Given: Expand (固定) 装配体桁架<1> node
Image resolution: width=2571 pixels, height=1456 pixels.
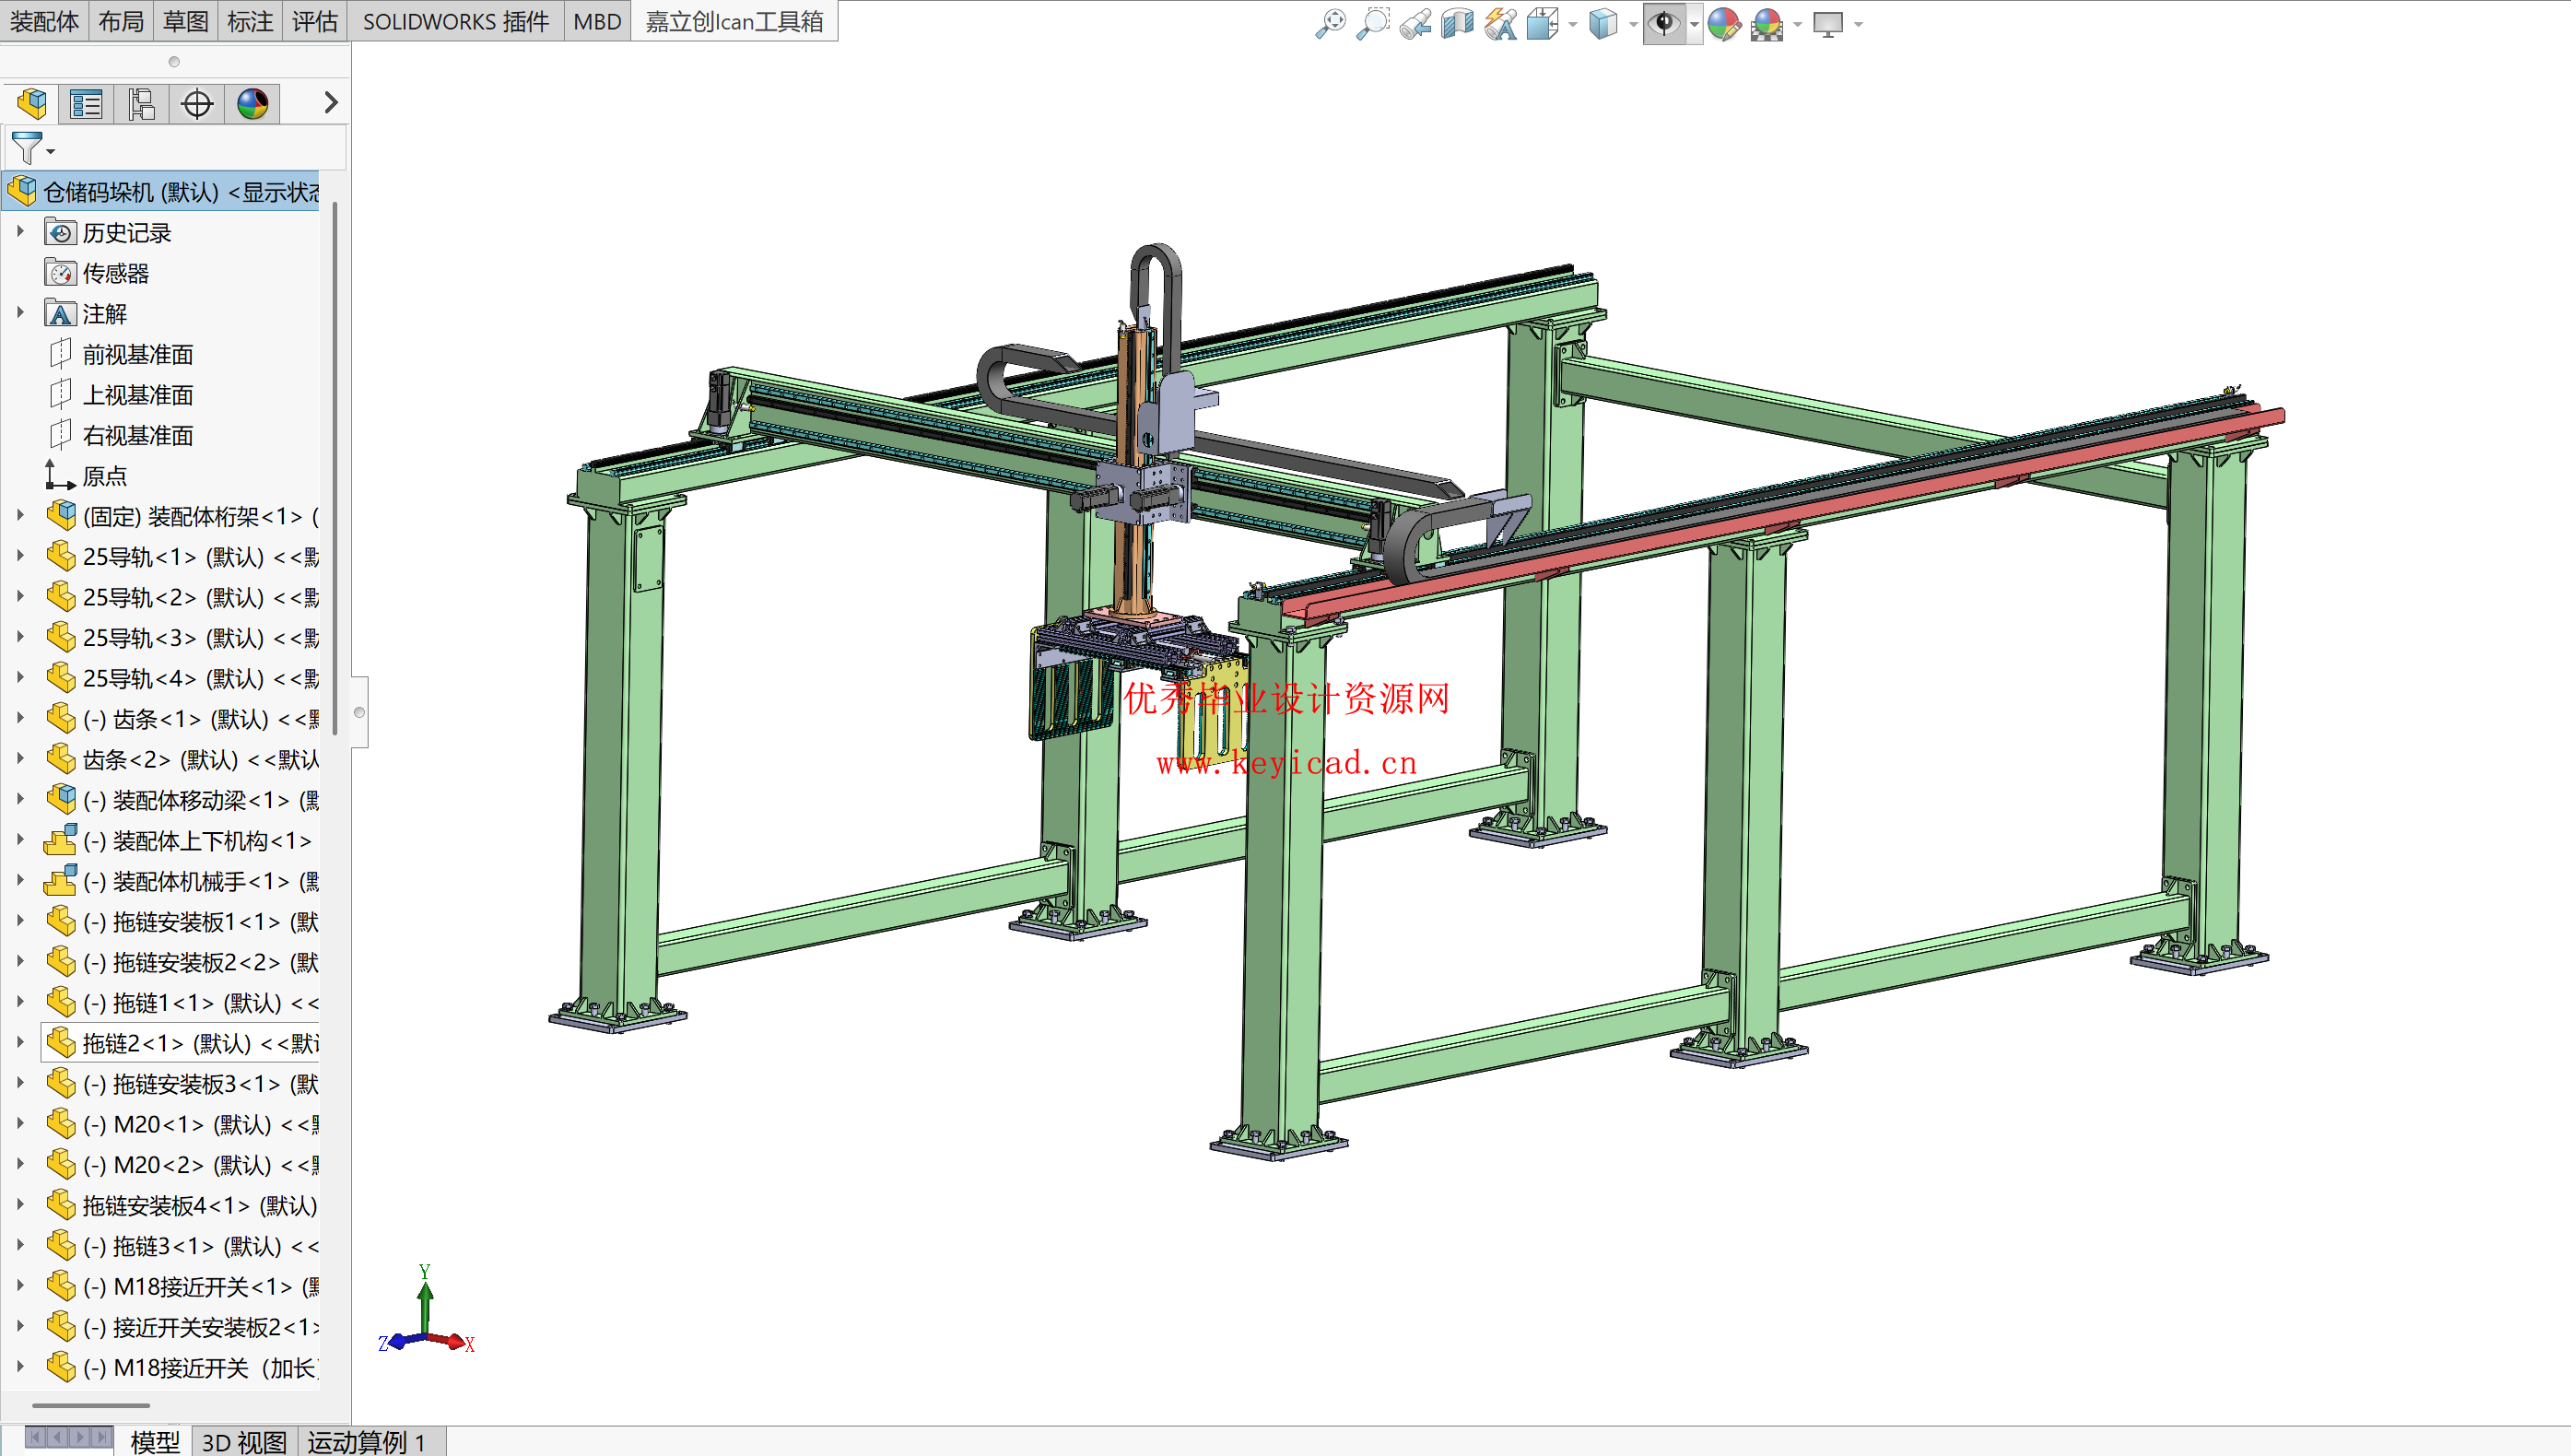Looking at the screenshot, I should point(20,516).
